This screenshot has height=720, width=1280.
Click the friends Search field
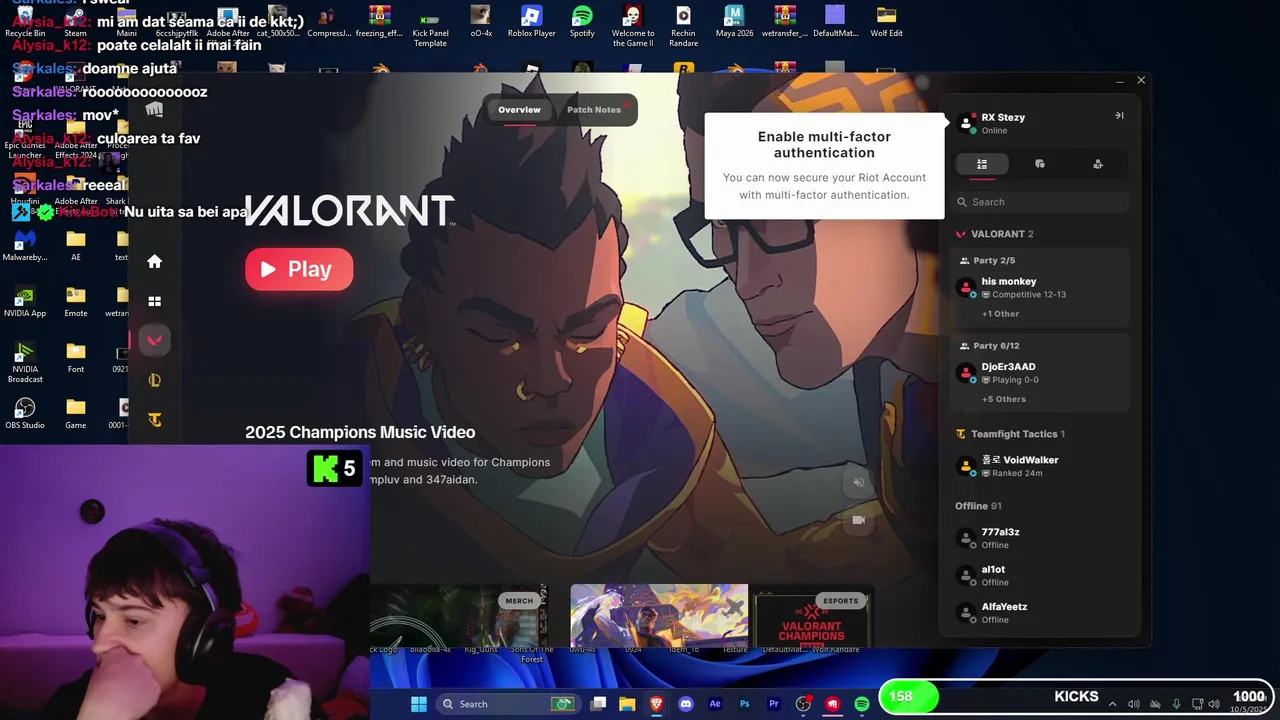click(x=1040, y=202)
